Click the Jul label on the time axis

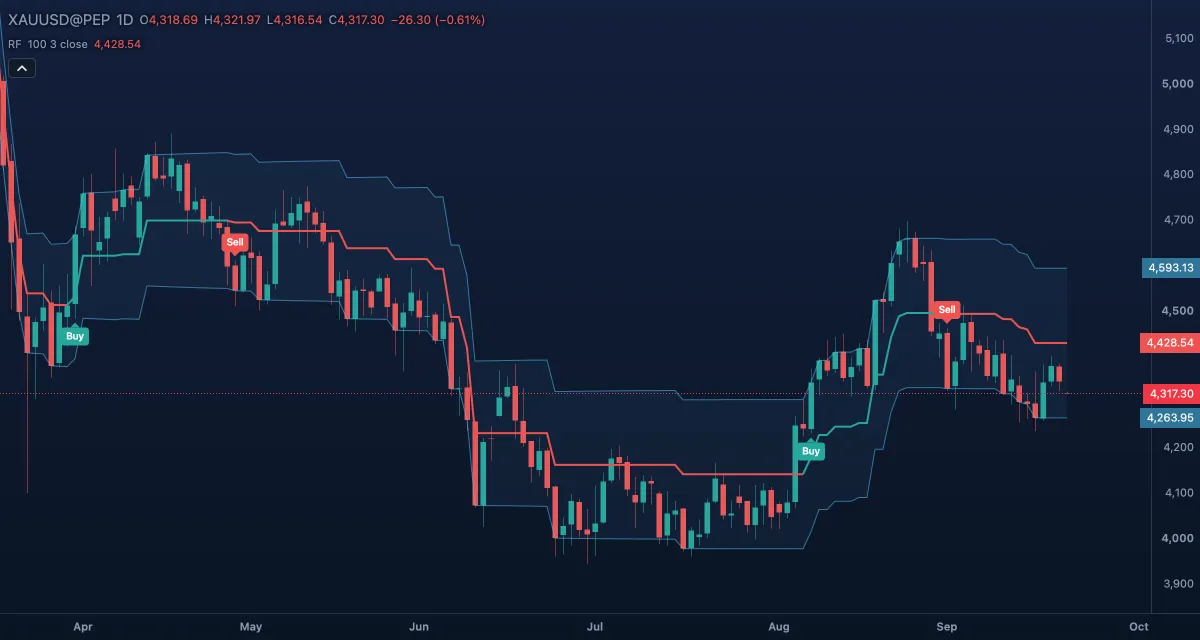tap(595, 627)
